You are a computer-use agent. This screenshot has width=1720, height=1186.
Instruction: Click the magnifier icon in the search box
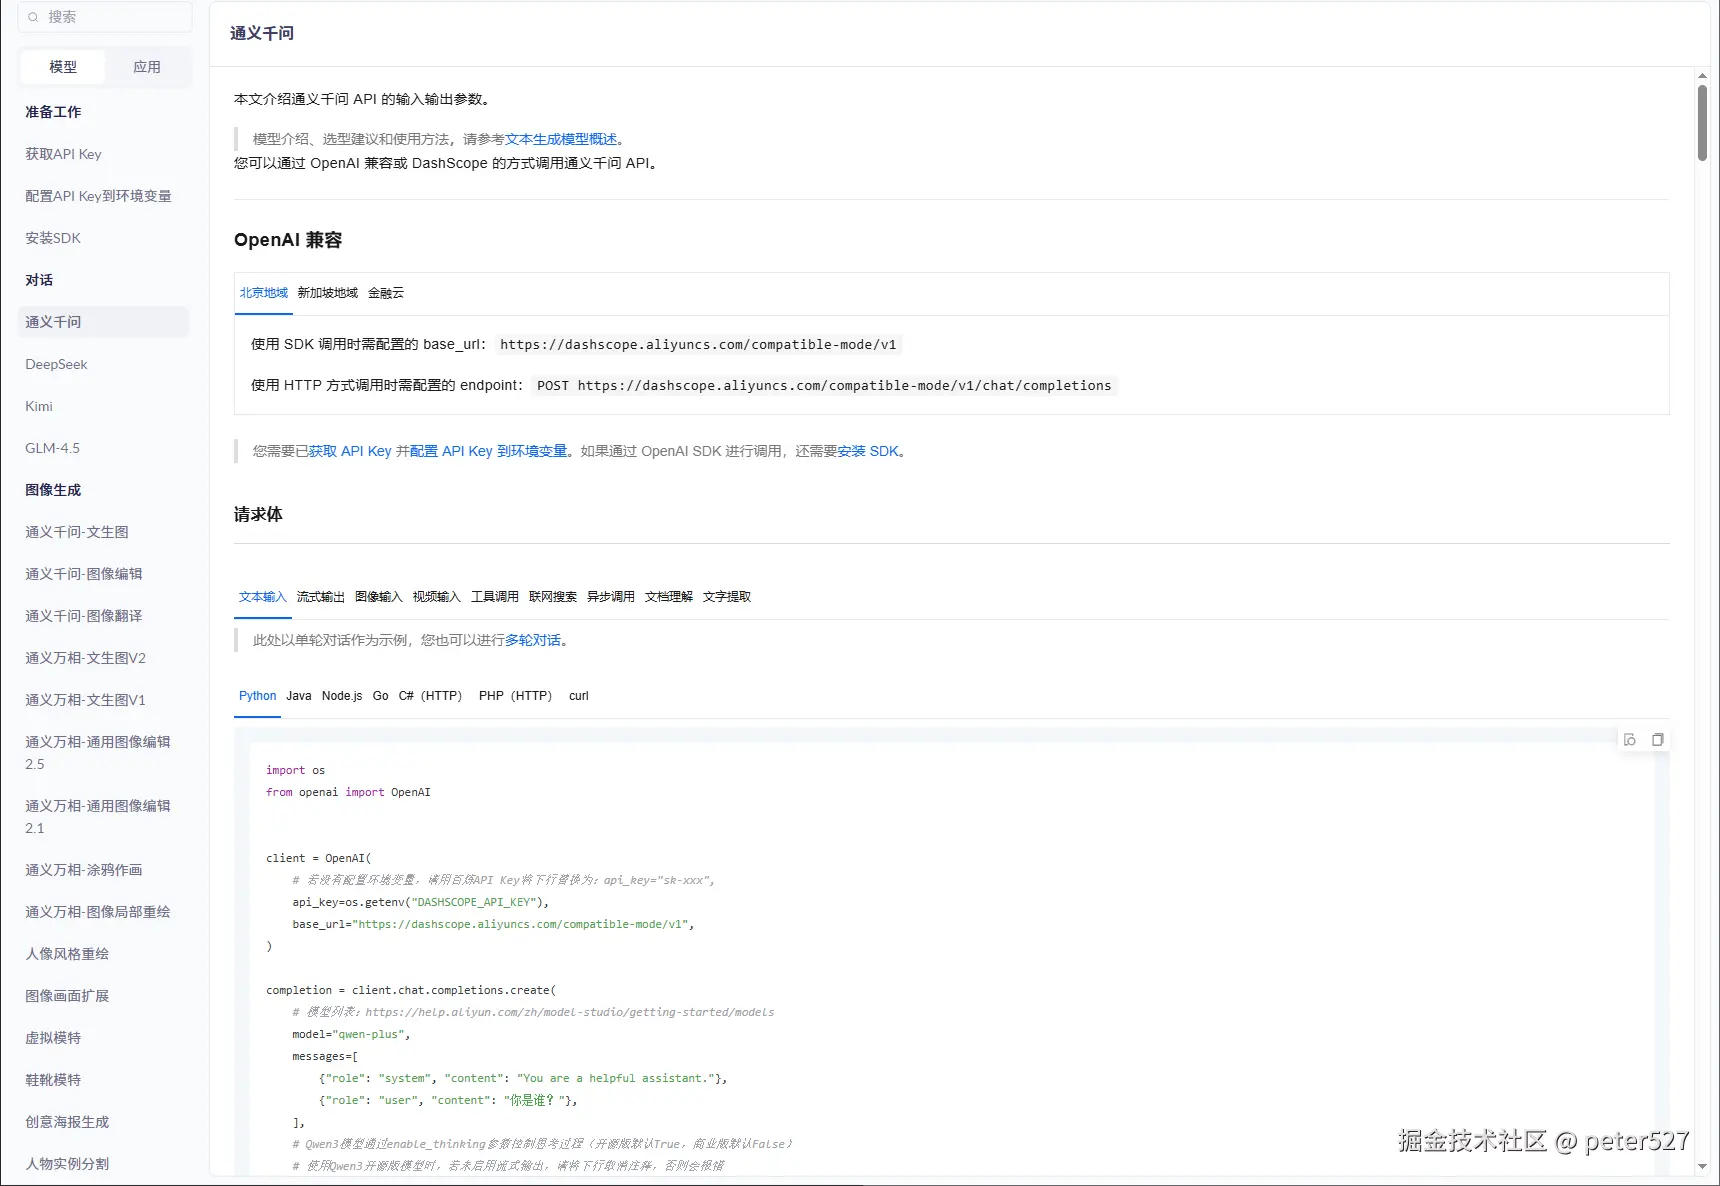34,17
